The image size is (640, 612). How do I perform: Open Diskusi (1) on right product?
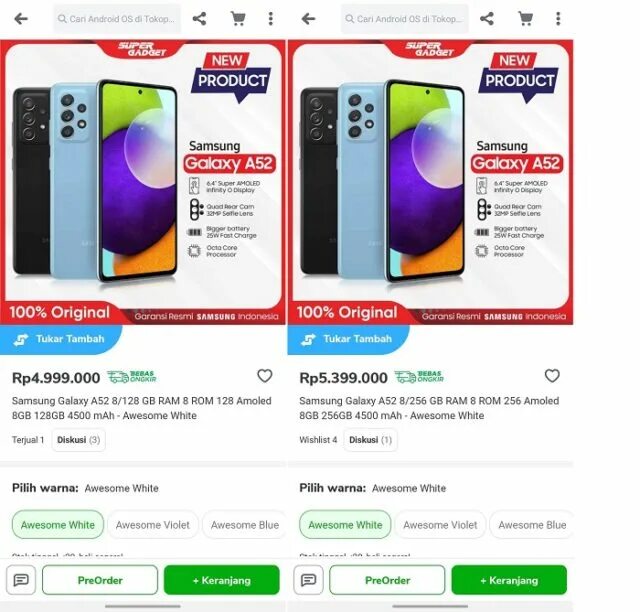coord(370,440)
